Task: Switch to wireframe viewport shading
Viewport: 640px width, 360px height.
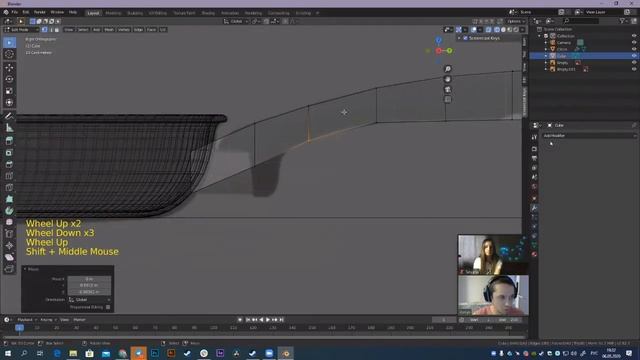Action: (x=497, y=30)
